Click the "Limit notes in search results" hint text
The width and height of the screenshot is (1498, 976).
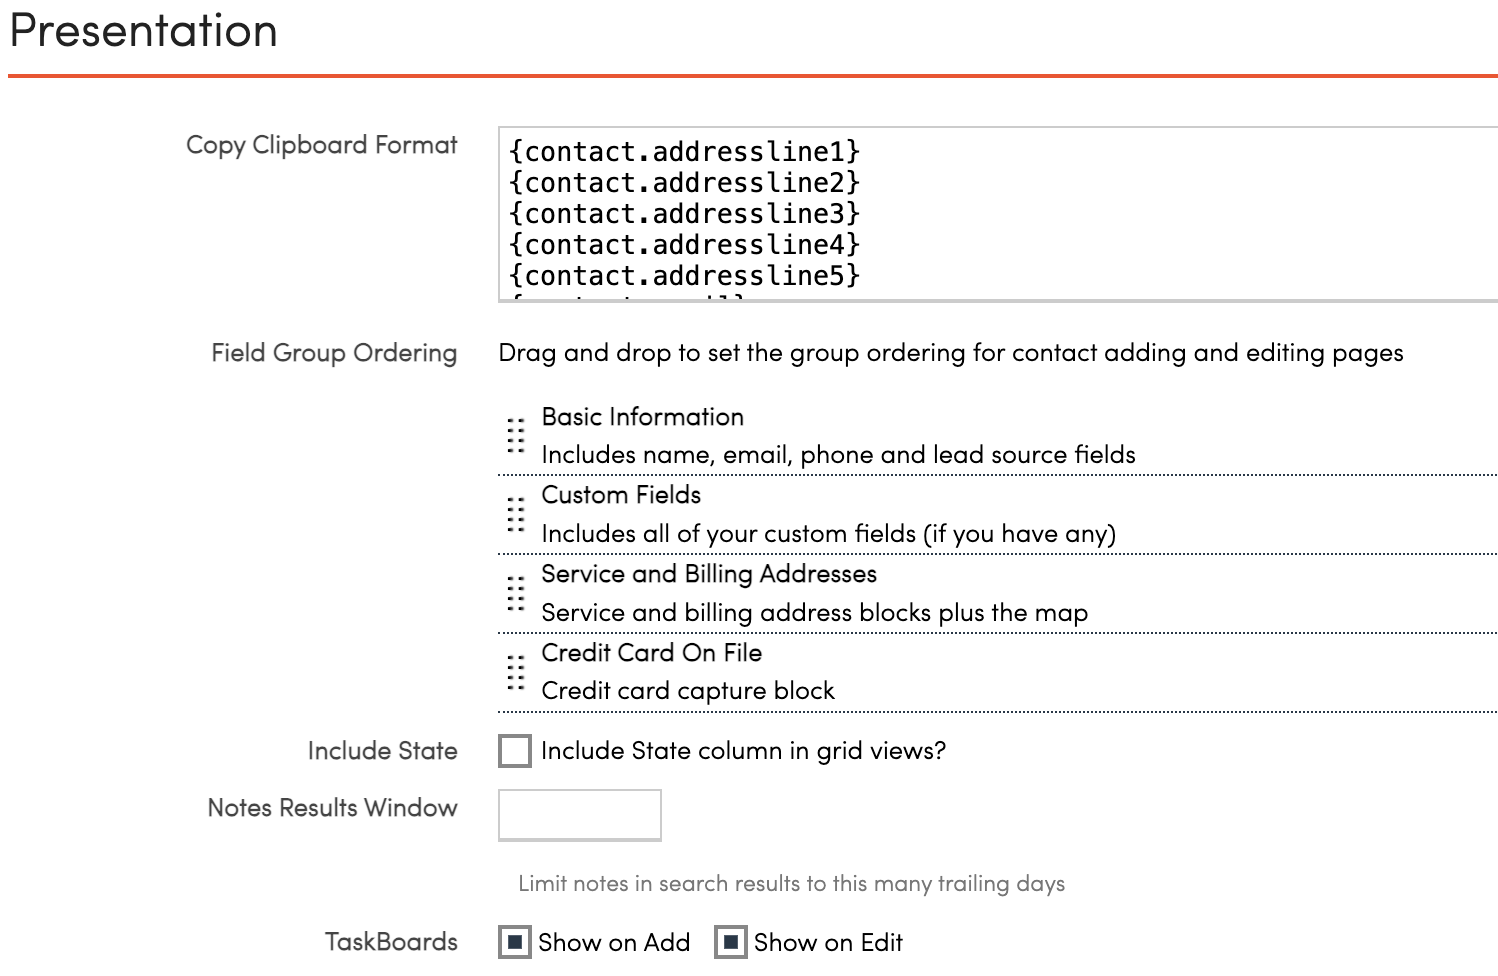[791, 884]
